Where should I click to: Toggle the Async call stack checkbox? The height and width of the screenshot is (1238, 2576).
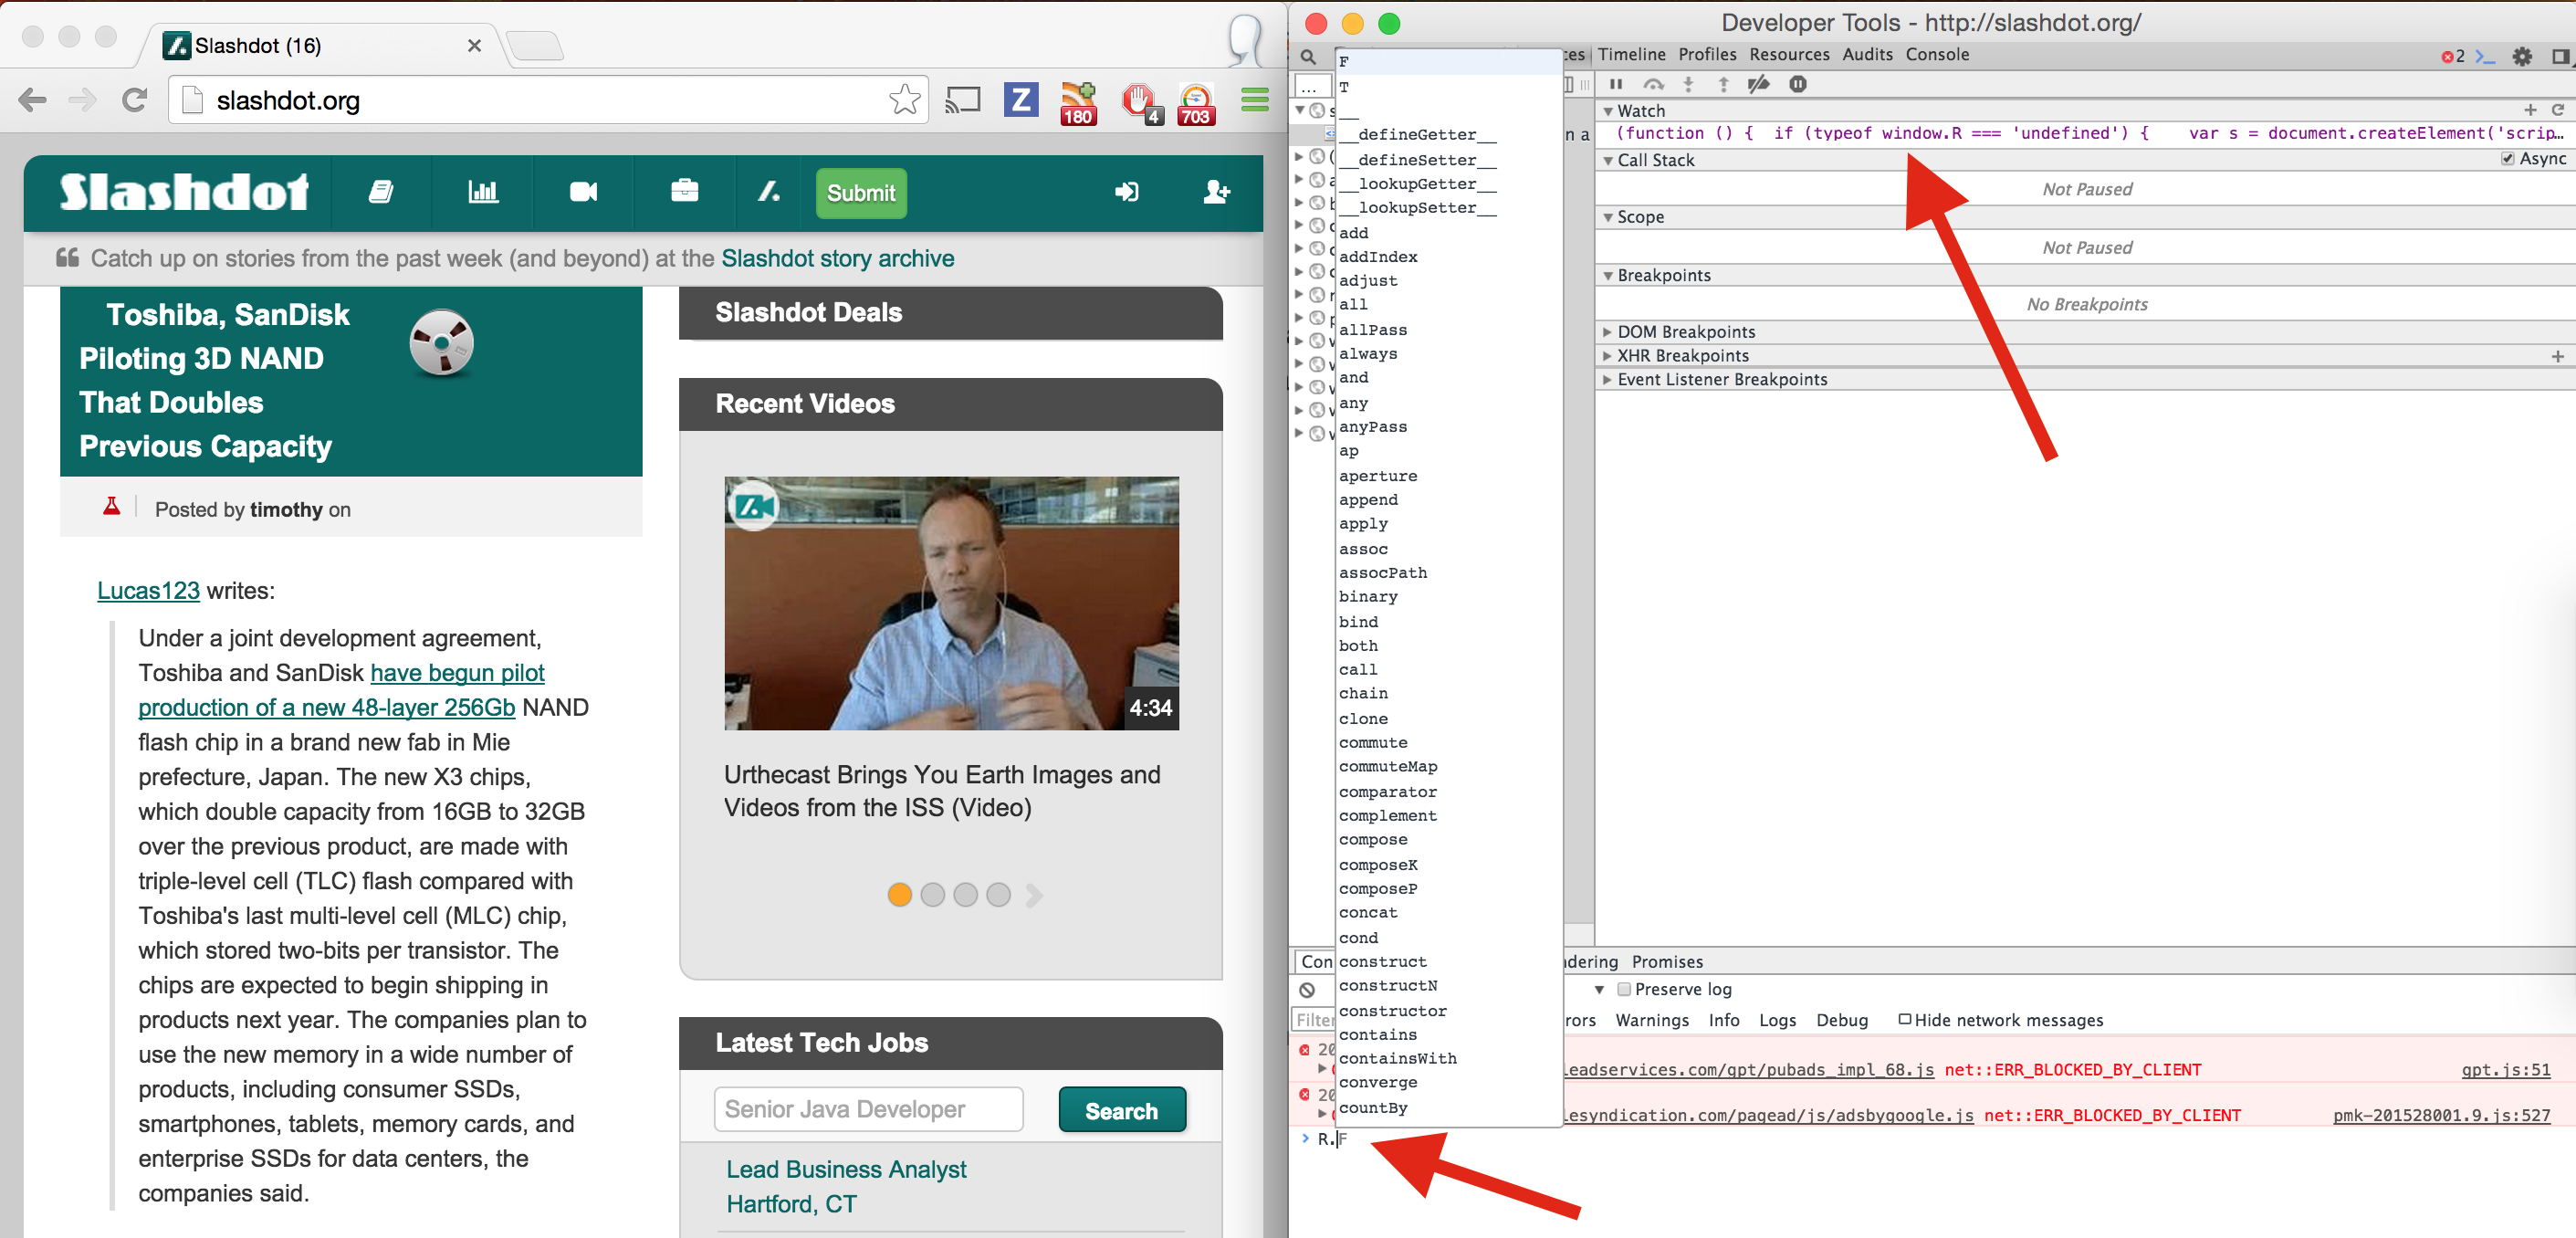(2508, 159)
